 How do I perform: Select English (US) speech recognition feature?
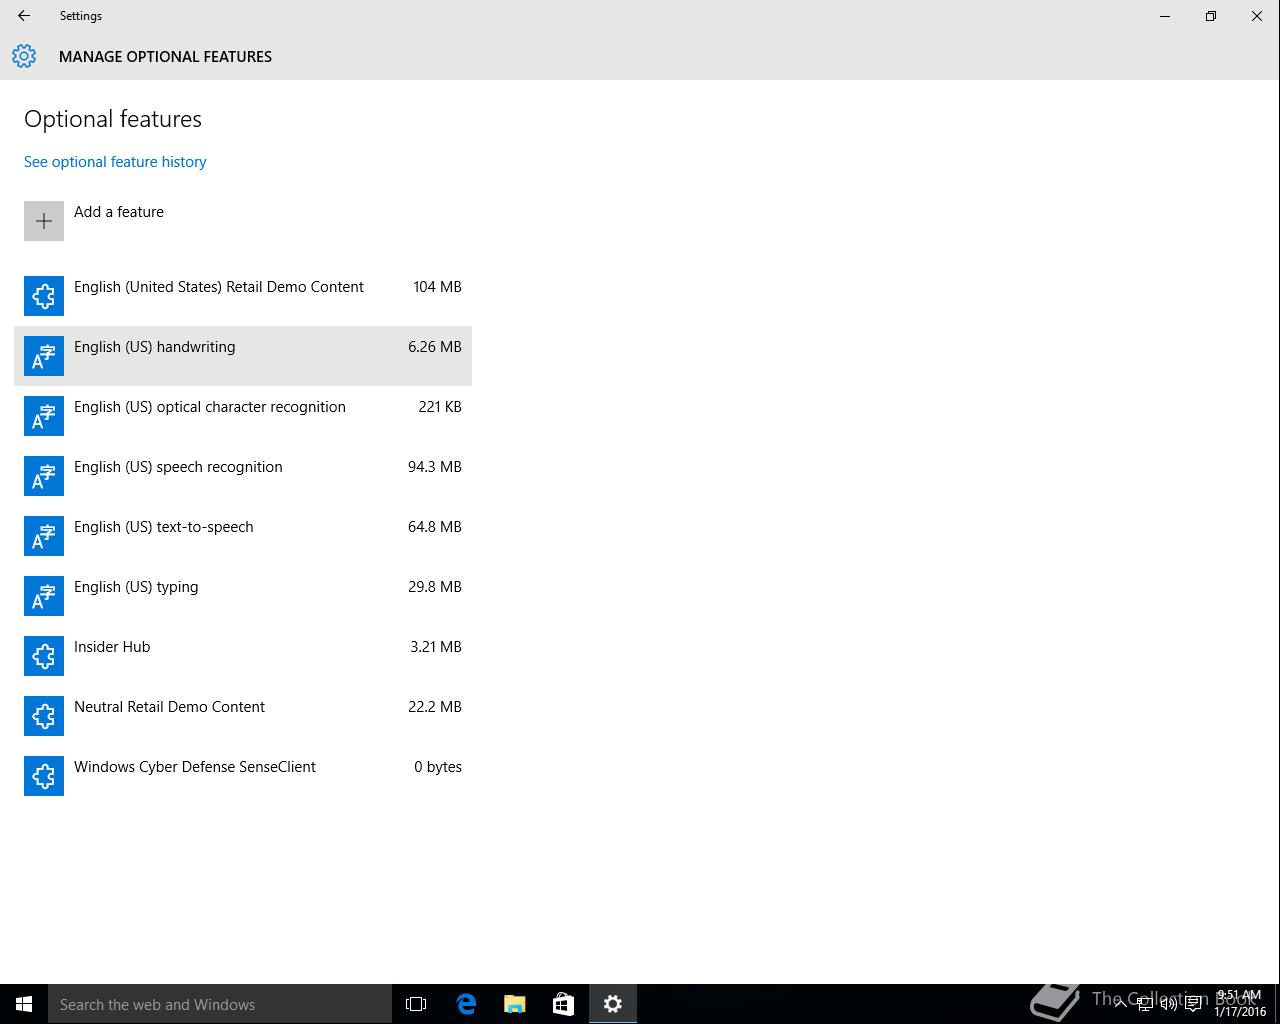[243, 476]
